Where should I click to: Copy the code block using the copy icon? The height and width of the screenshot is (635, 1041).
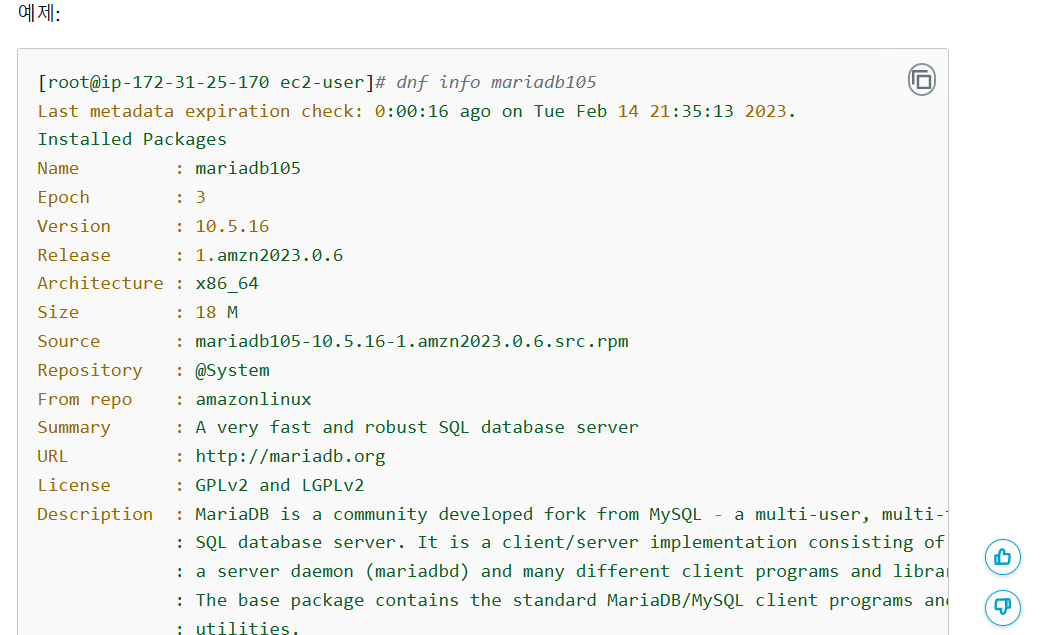[x=921, y=80]
